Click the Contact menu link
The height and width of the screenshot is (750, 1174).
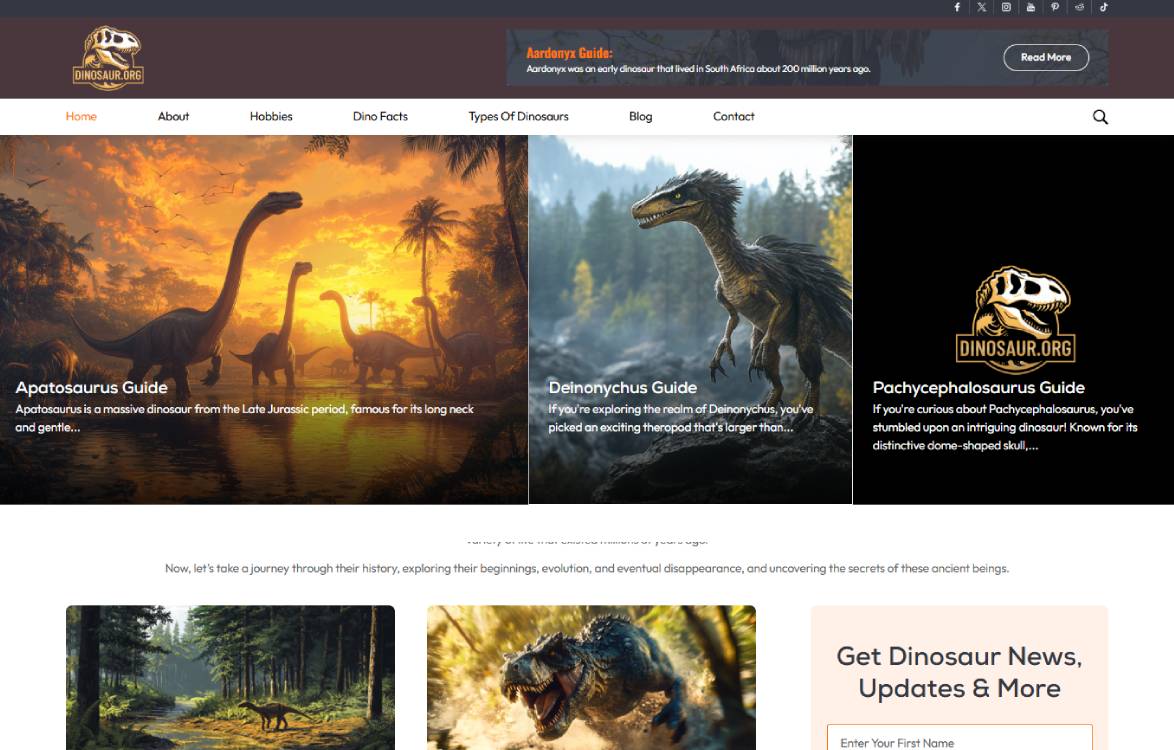[x=733, y=117]
